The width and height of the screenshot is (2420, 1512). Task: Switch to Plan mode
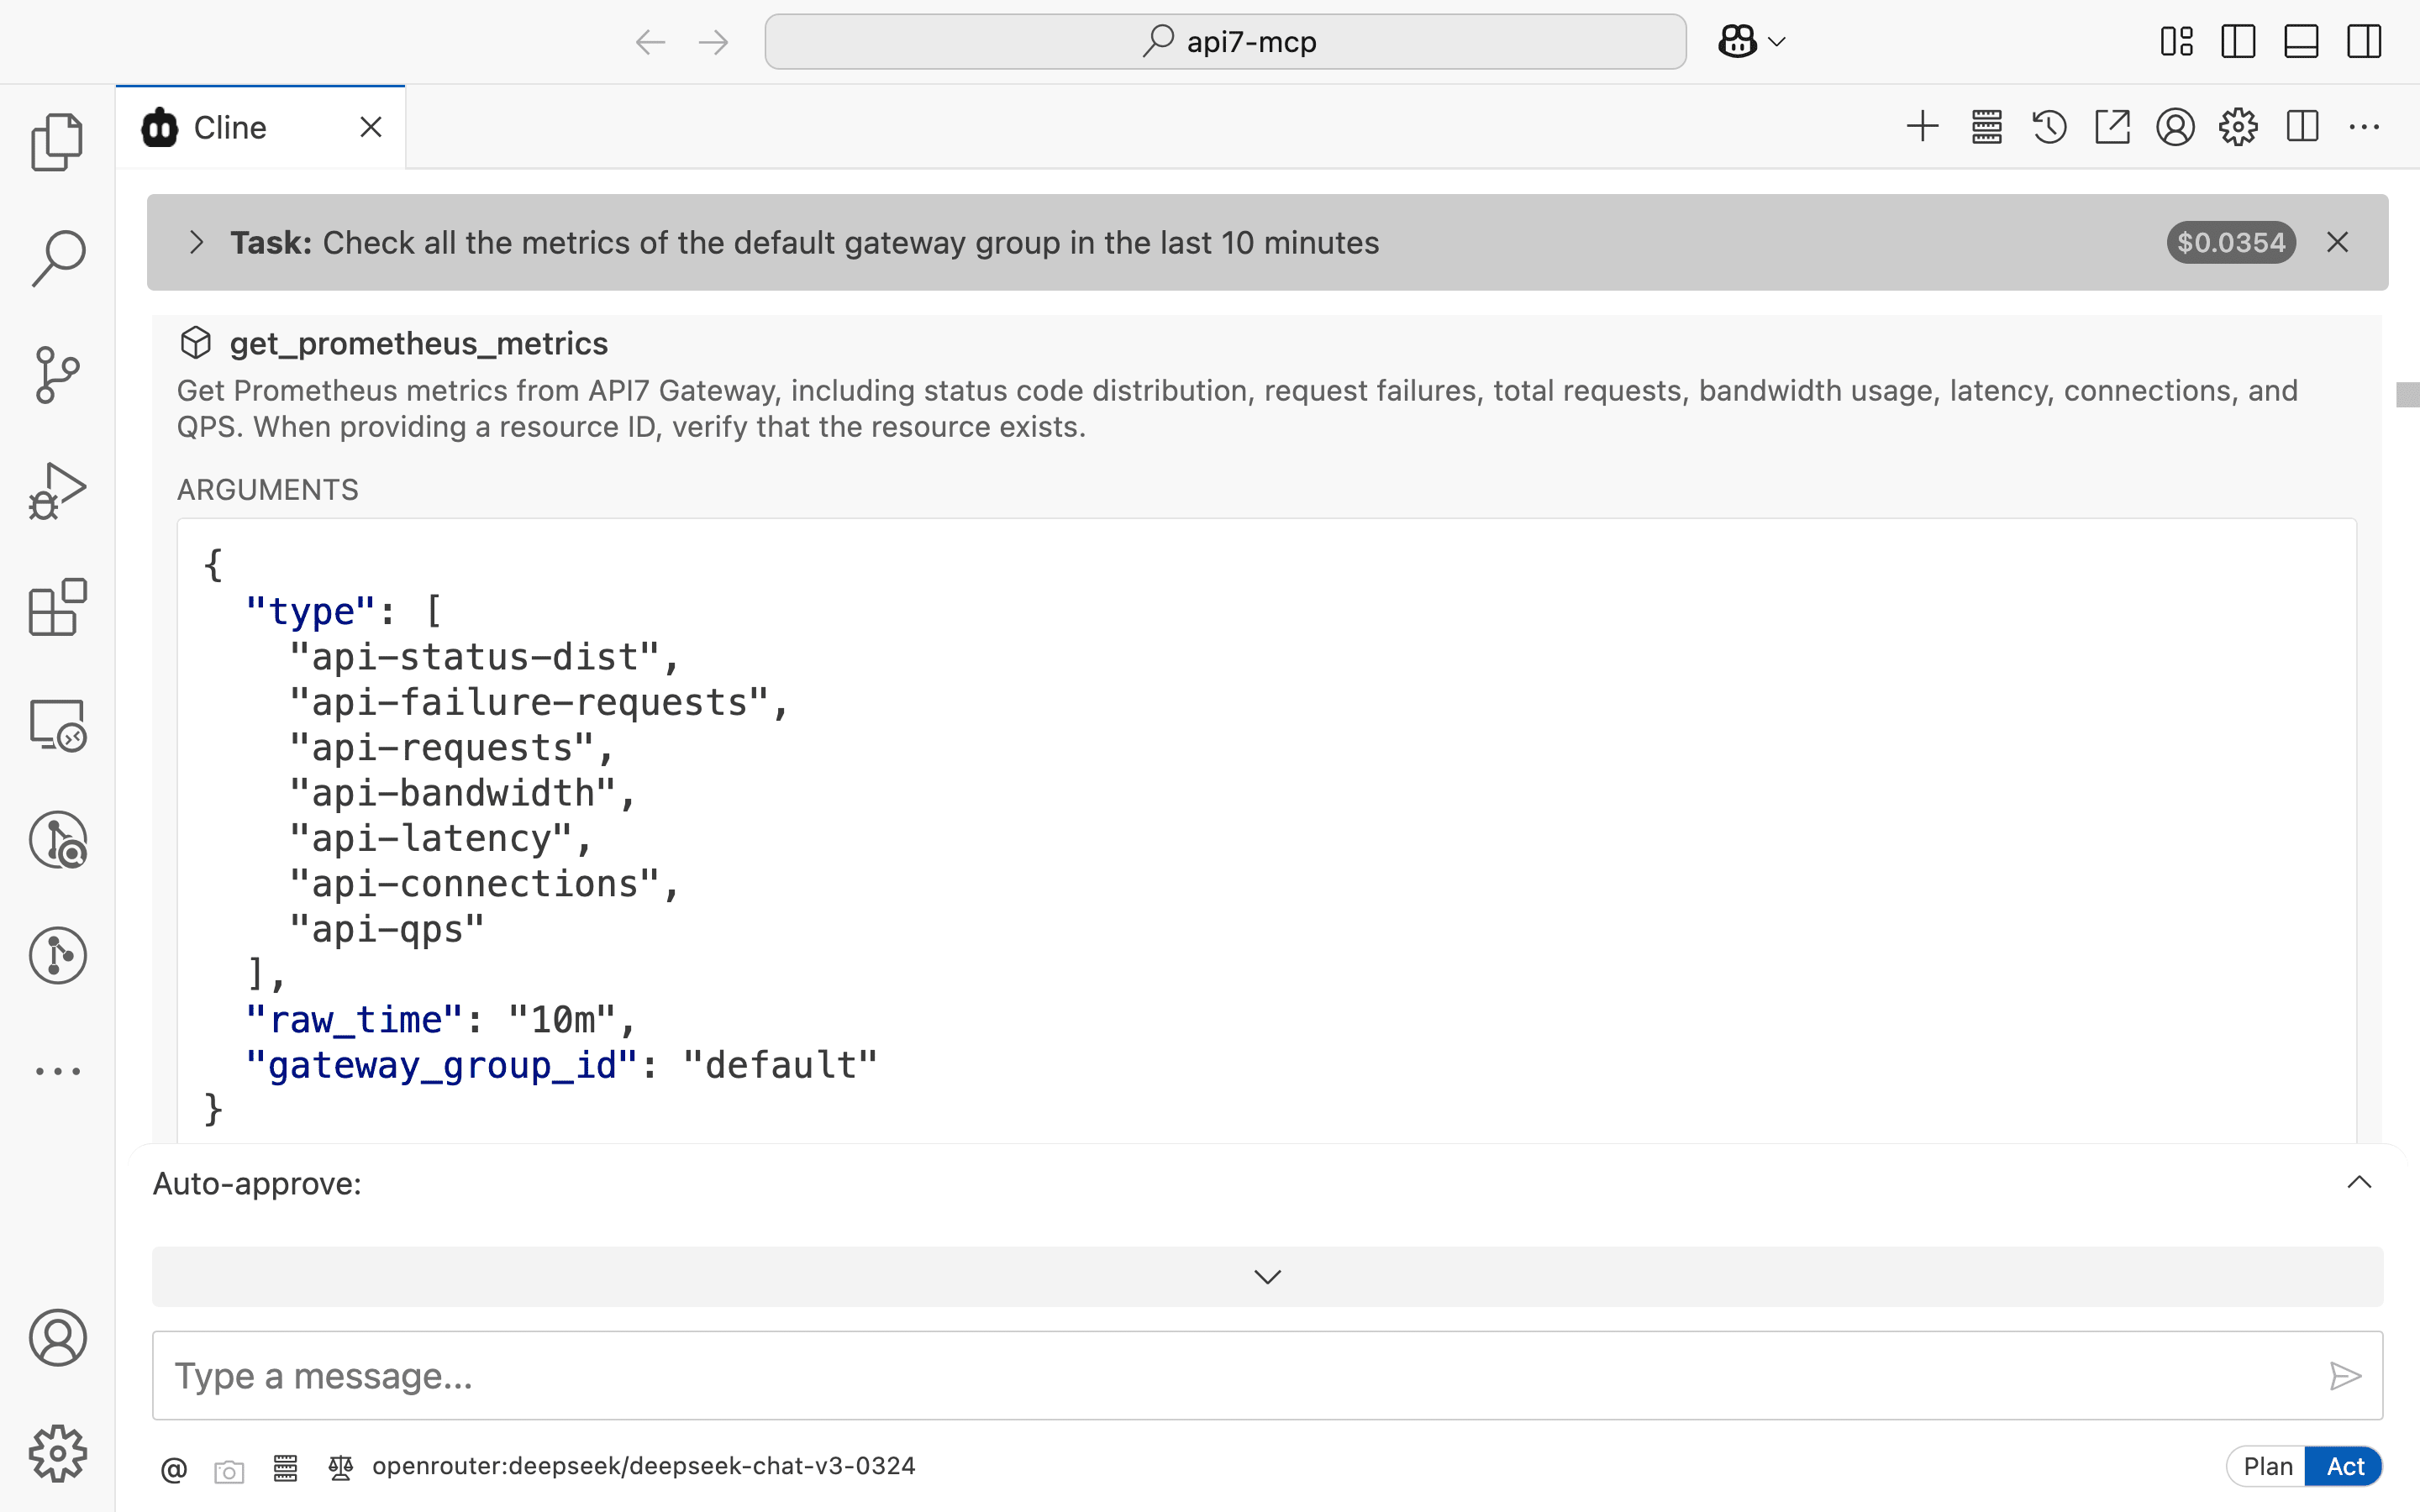pyautogui.click(x=2267, y=1467)
